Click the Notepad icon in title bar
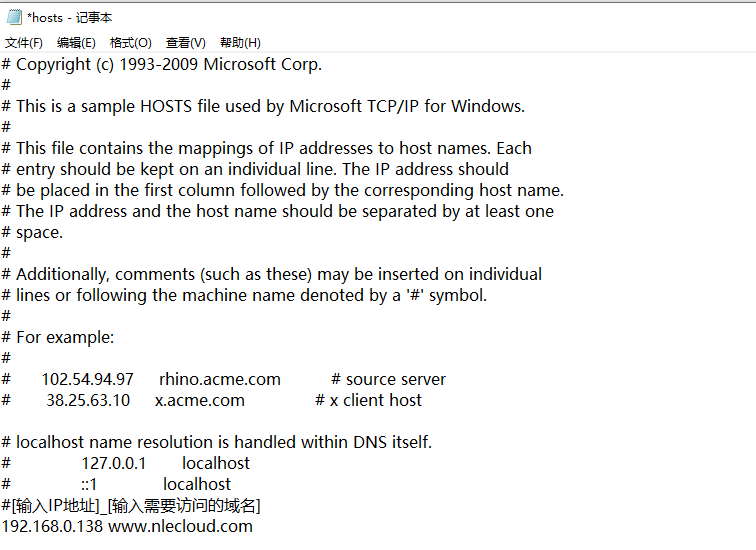The height and width of the screenshot is (550, 756). pos(14,17)
